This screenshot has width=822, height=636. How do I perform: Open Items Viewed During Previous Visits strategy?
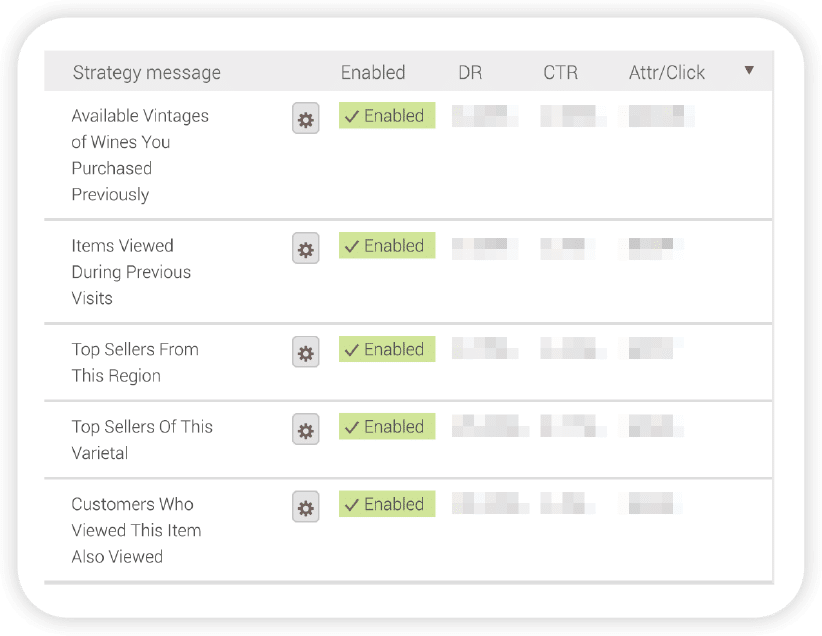point(131,272)
